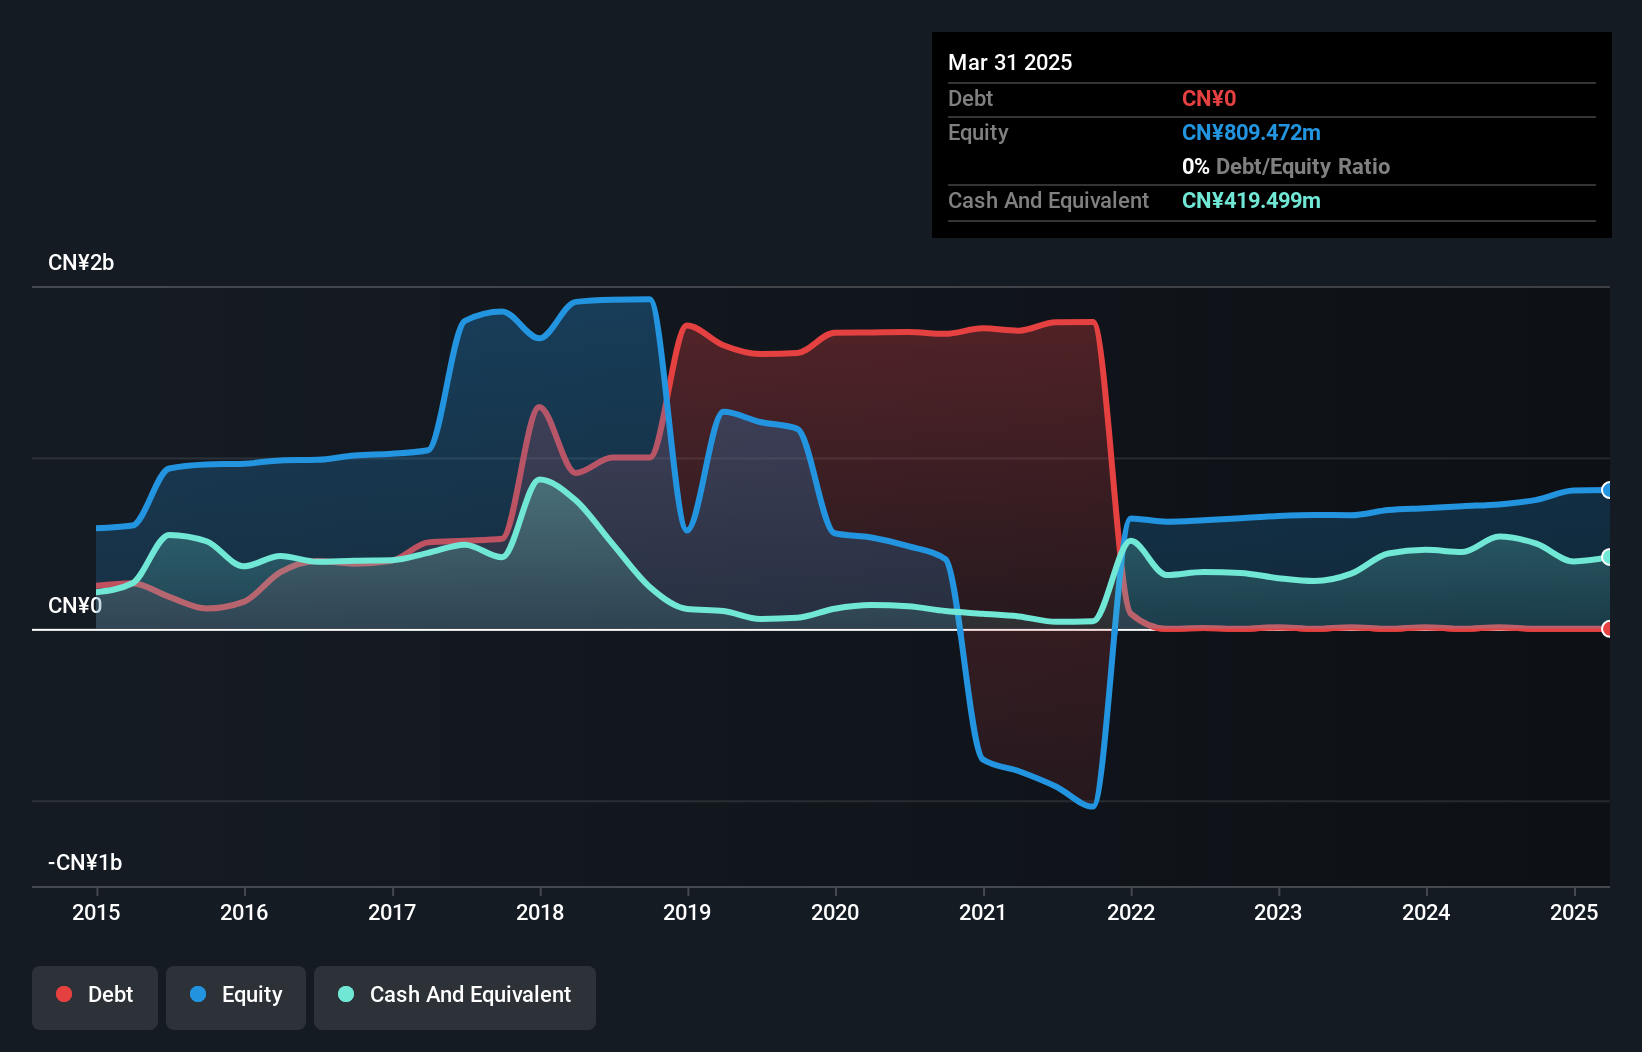Click the 2020 x-axis label
Image resolution: width=1642 pixels, height=1052 pixels.
pos(835,912)
